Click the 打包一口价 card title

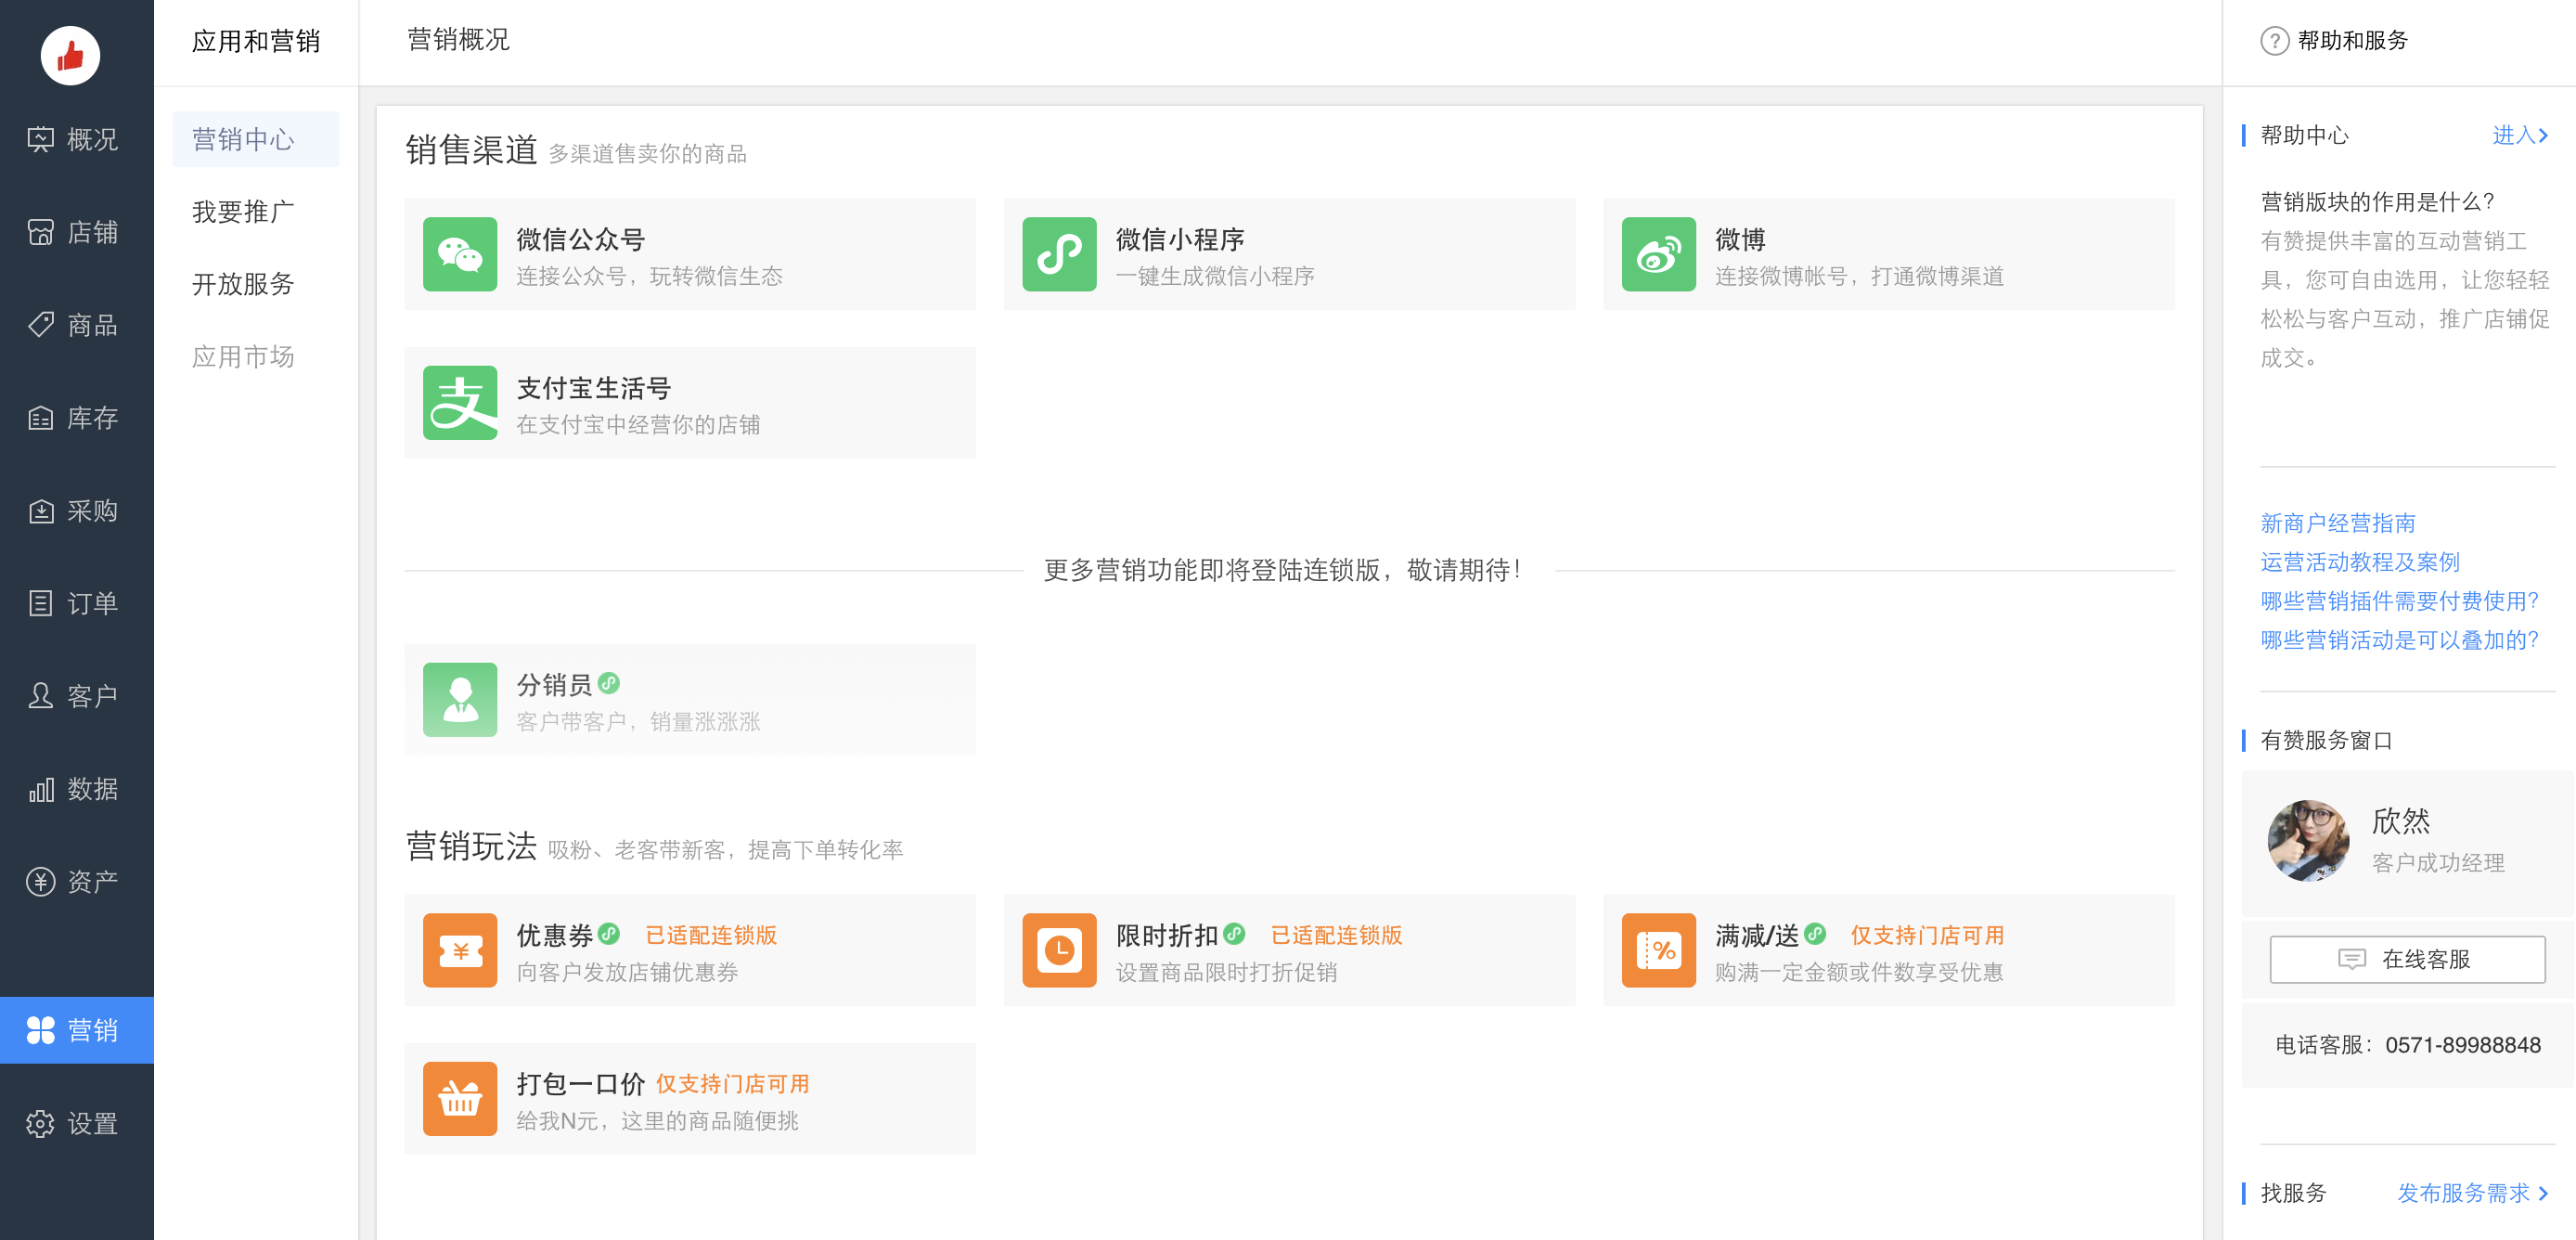580,1084
